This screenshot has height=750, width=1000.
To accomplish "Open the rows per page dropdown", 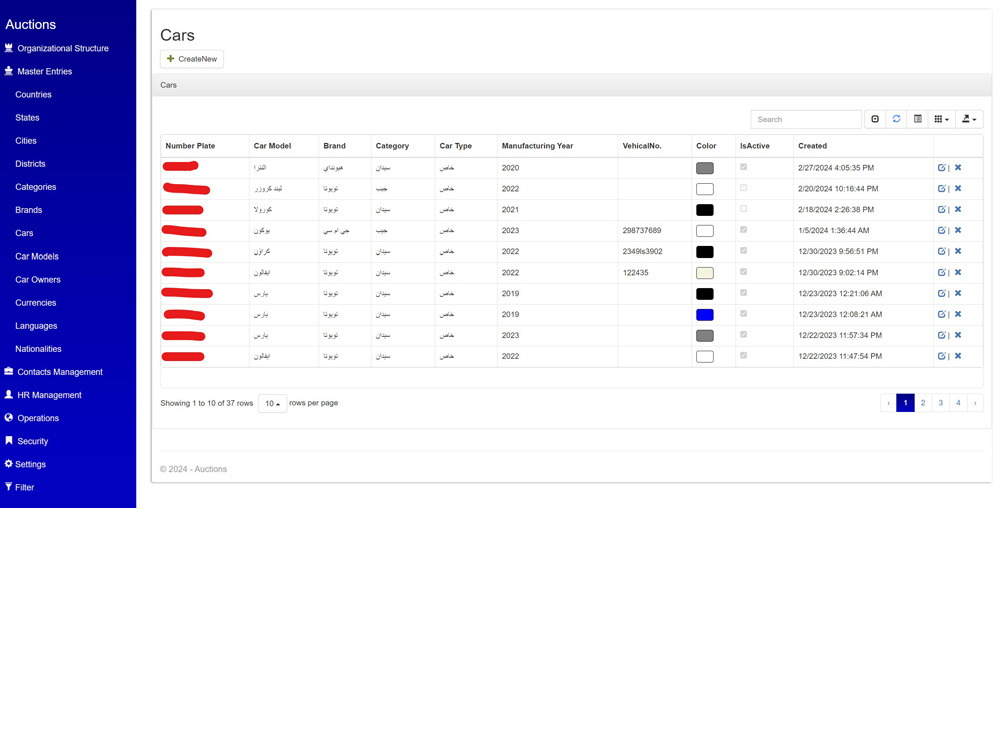I will [x=272, y=403].
